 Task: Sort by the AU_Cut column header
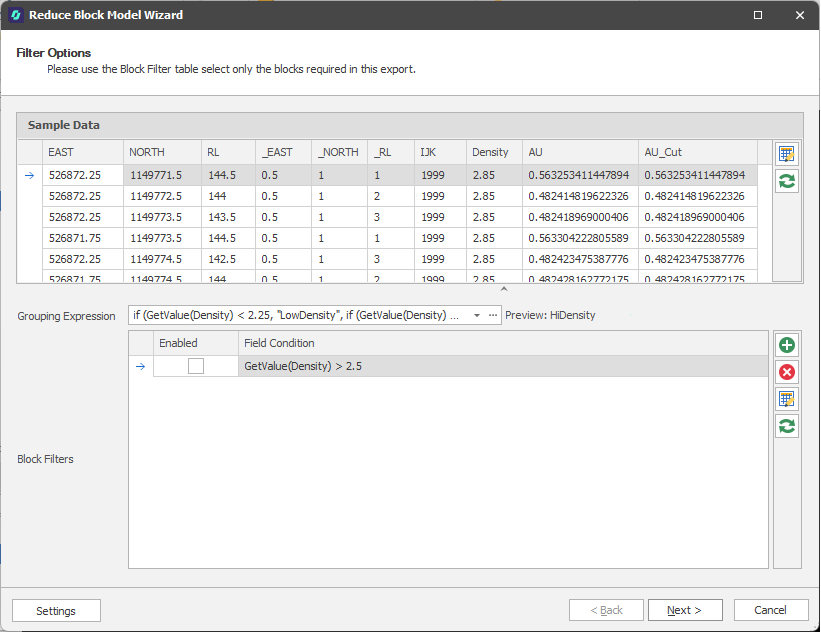[663, 152]
